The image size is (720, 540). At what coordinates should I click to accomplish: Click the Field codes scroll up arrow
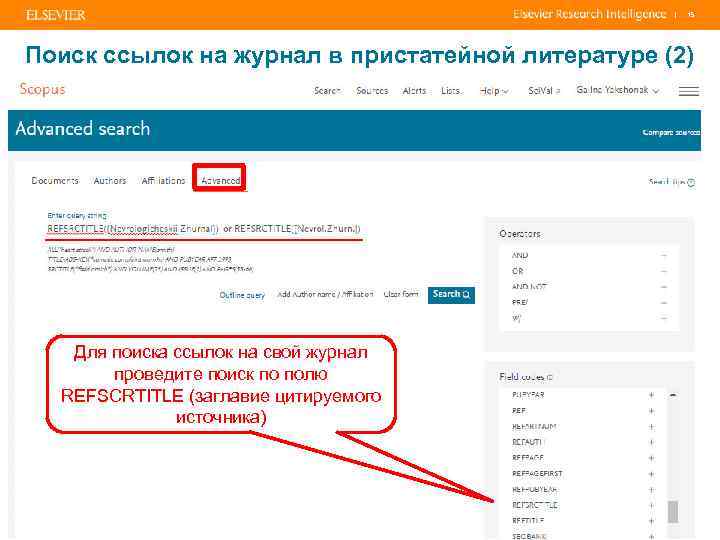[673, 395]
